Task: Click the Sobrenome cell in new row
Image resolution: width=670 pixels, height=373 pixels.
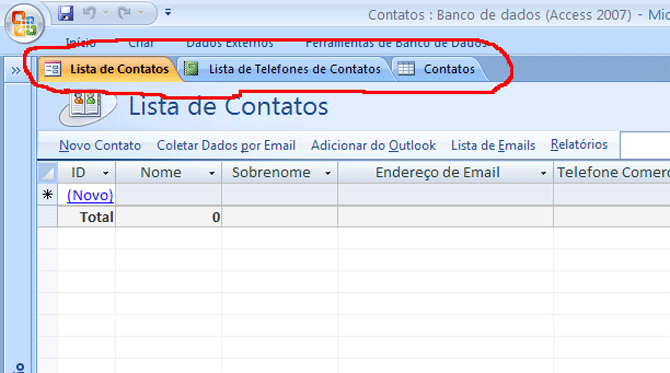Action: [x=280, y=195]
